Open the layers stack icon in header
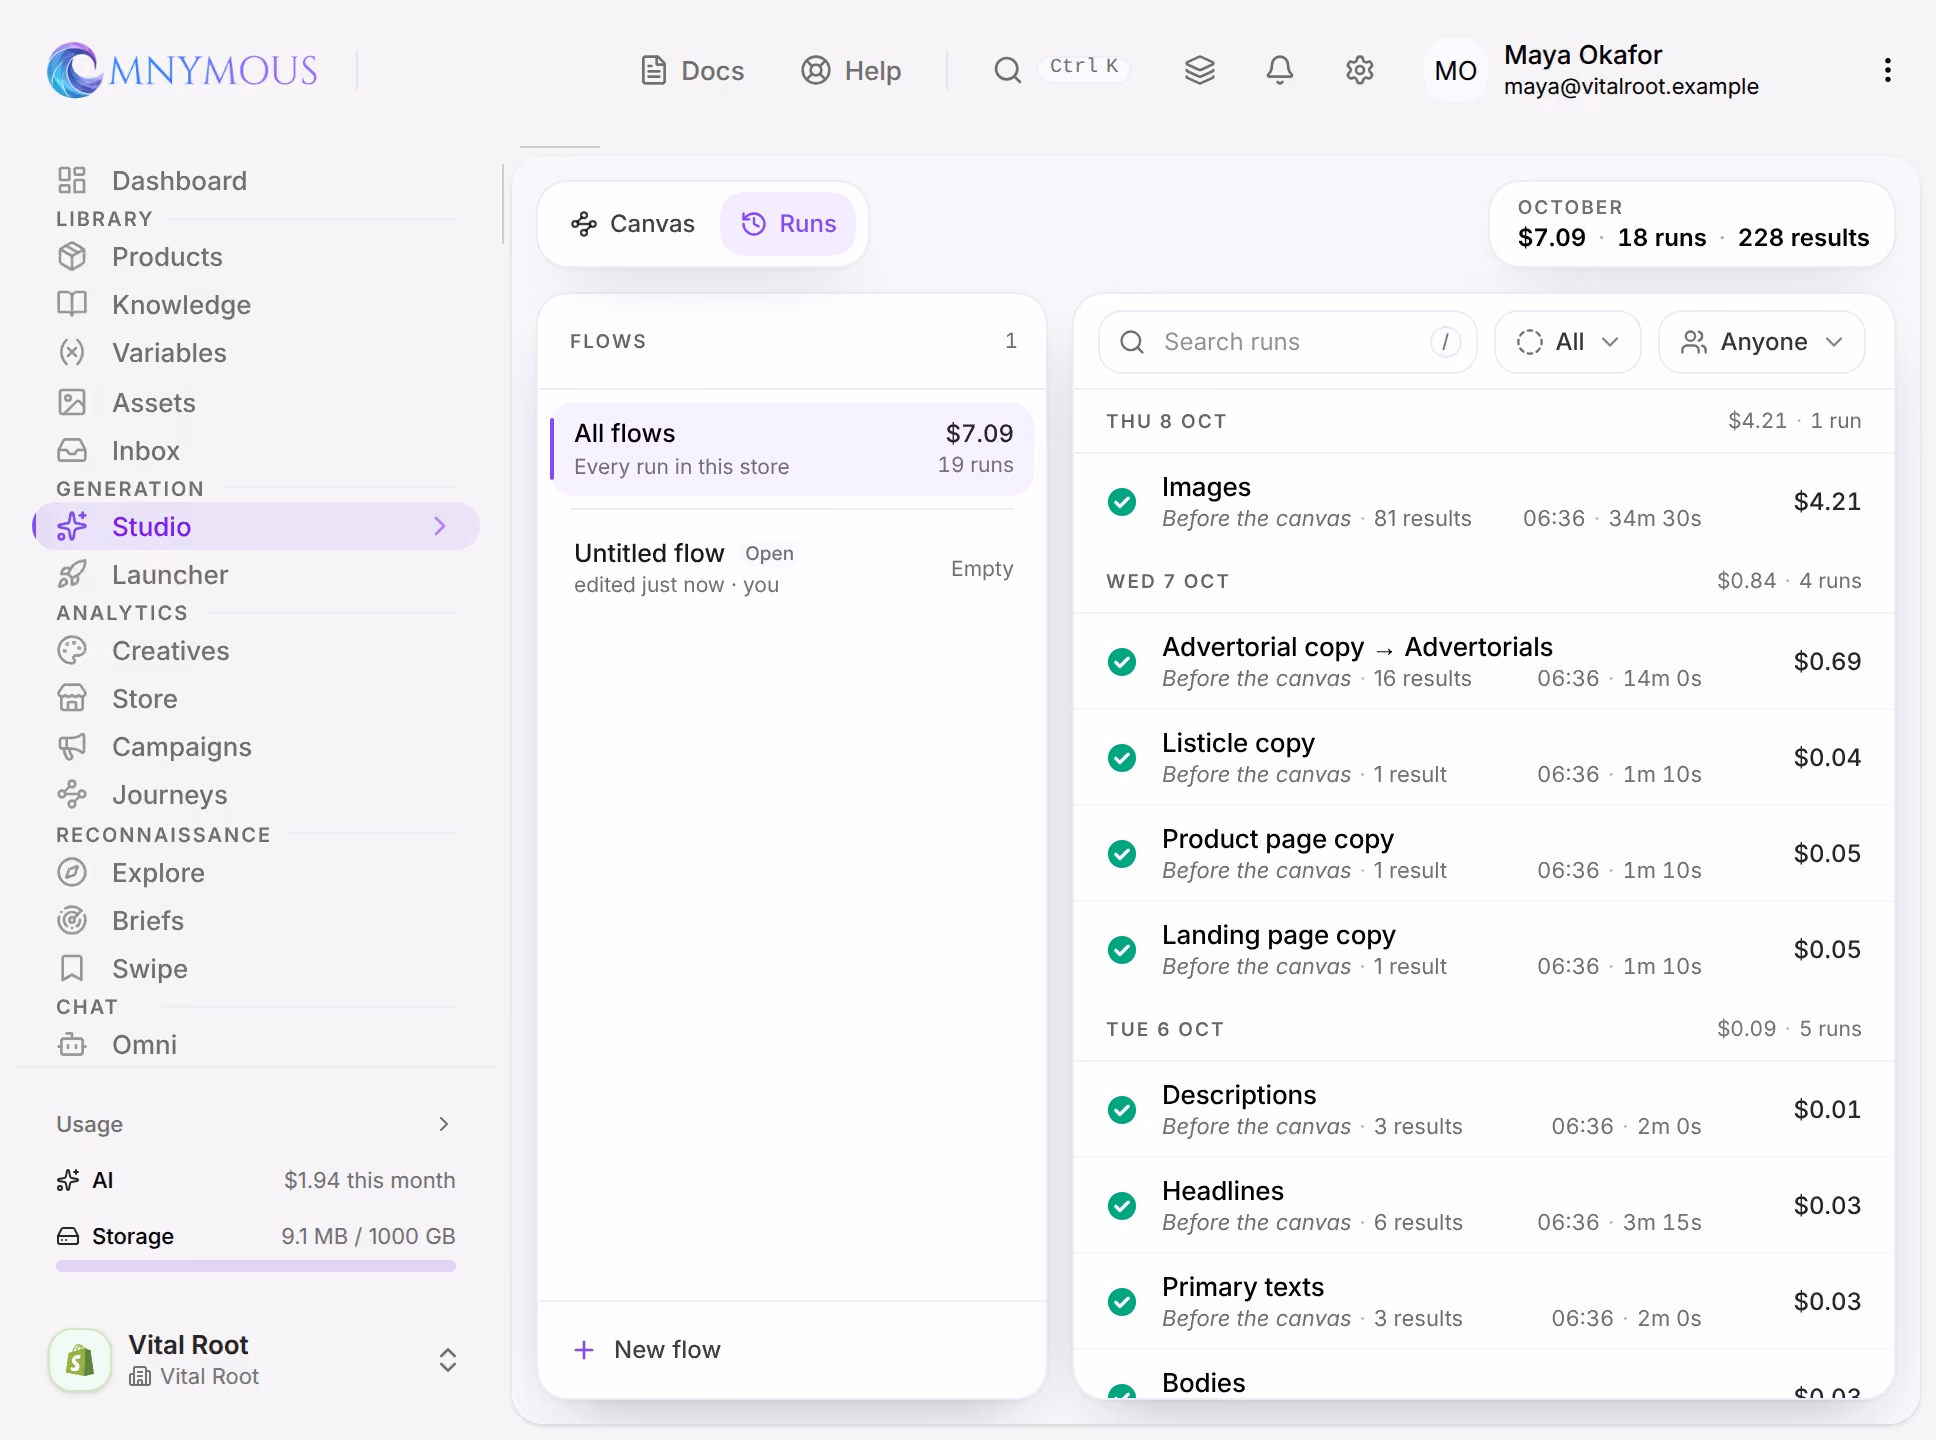Viewport: 1936px width, 1440px height. 1199,70
